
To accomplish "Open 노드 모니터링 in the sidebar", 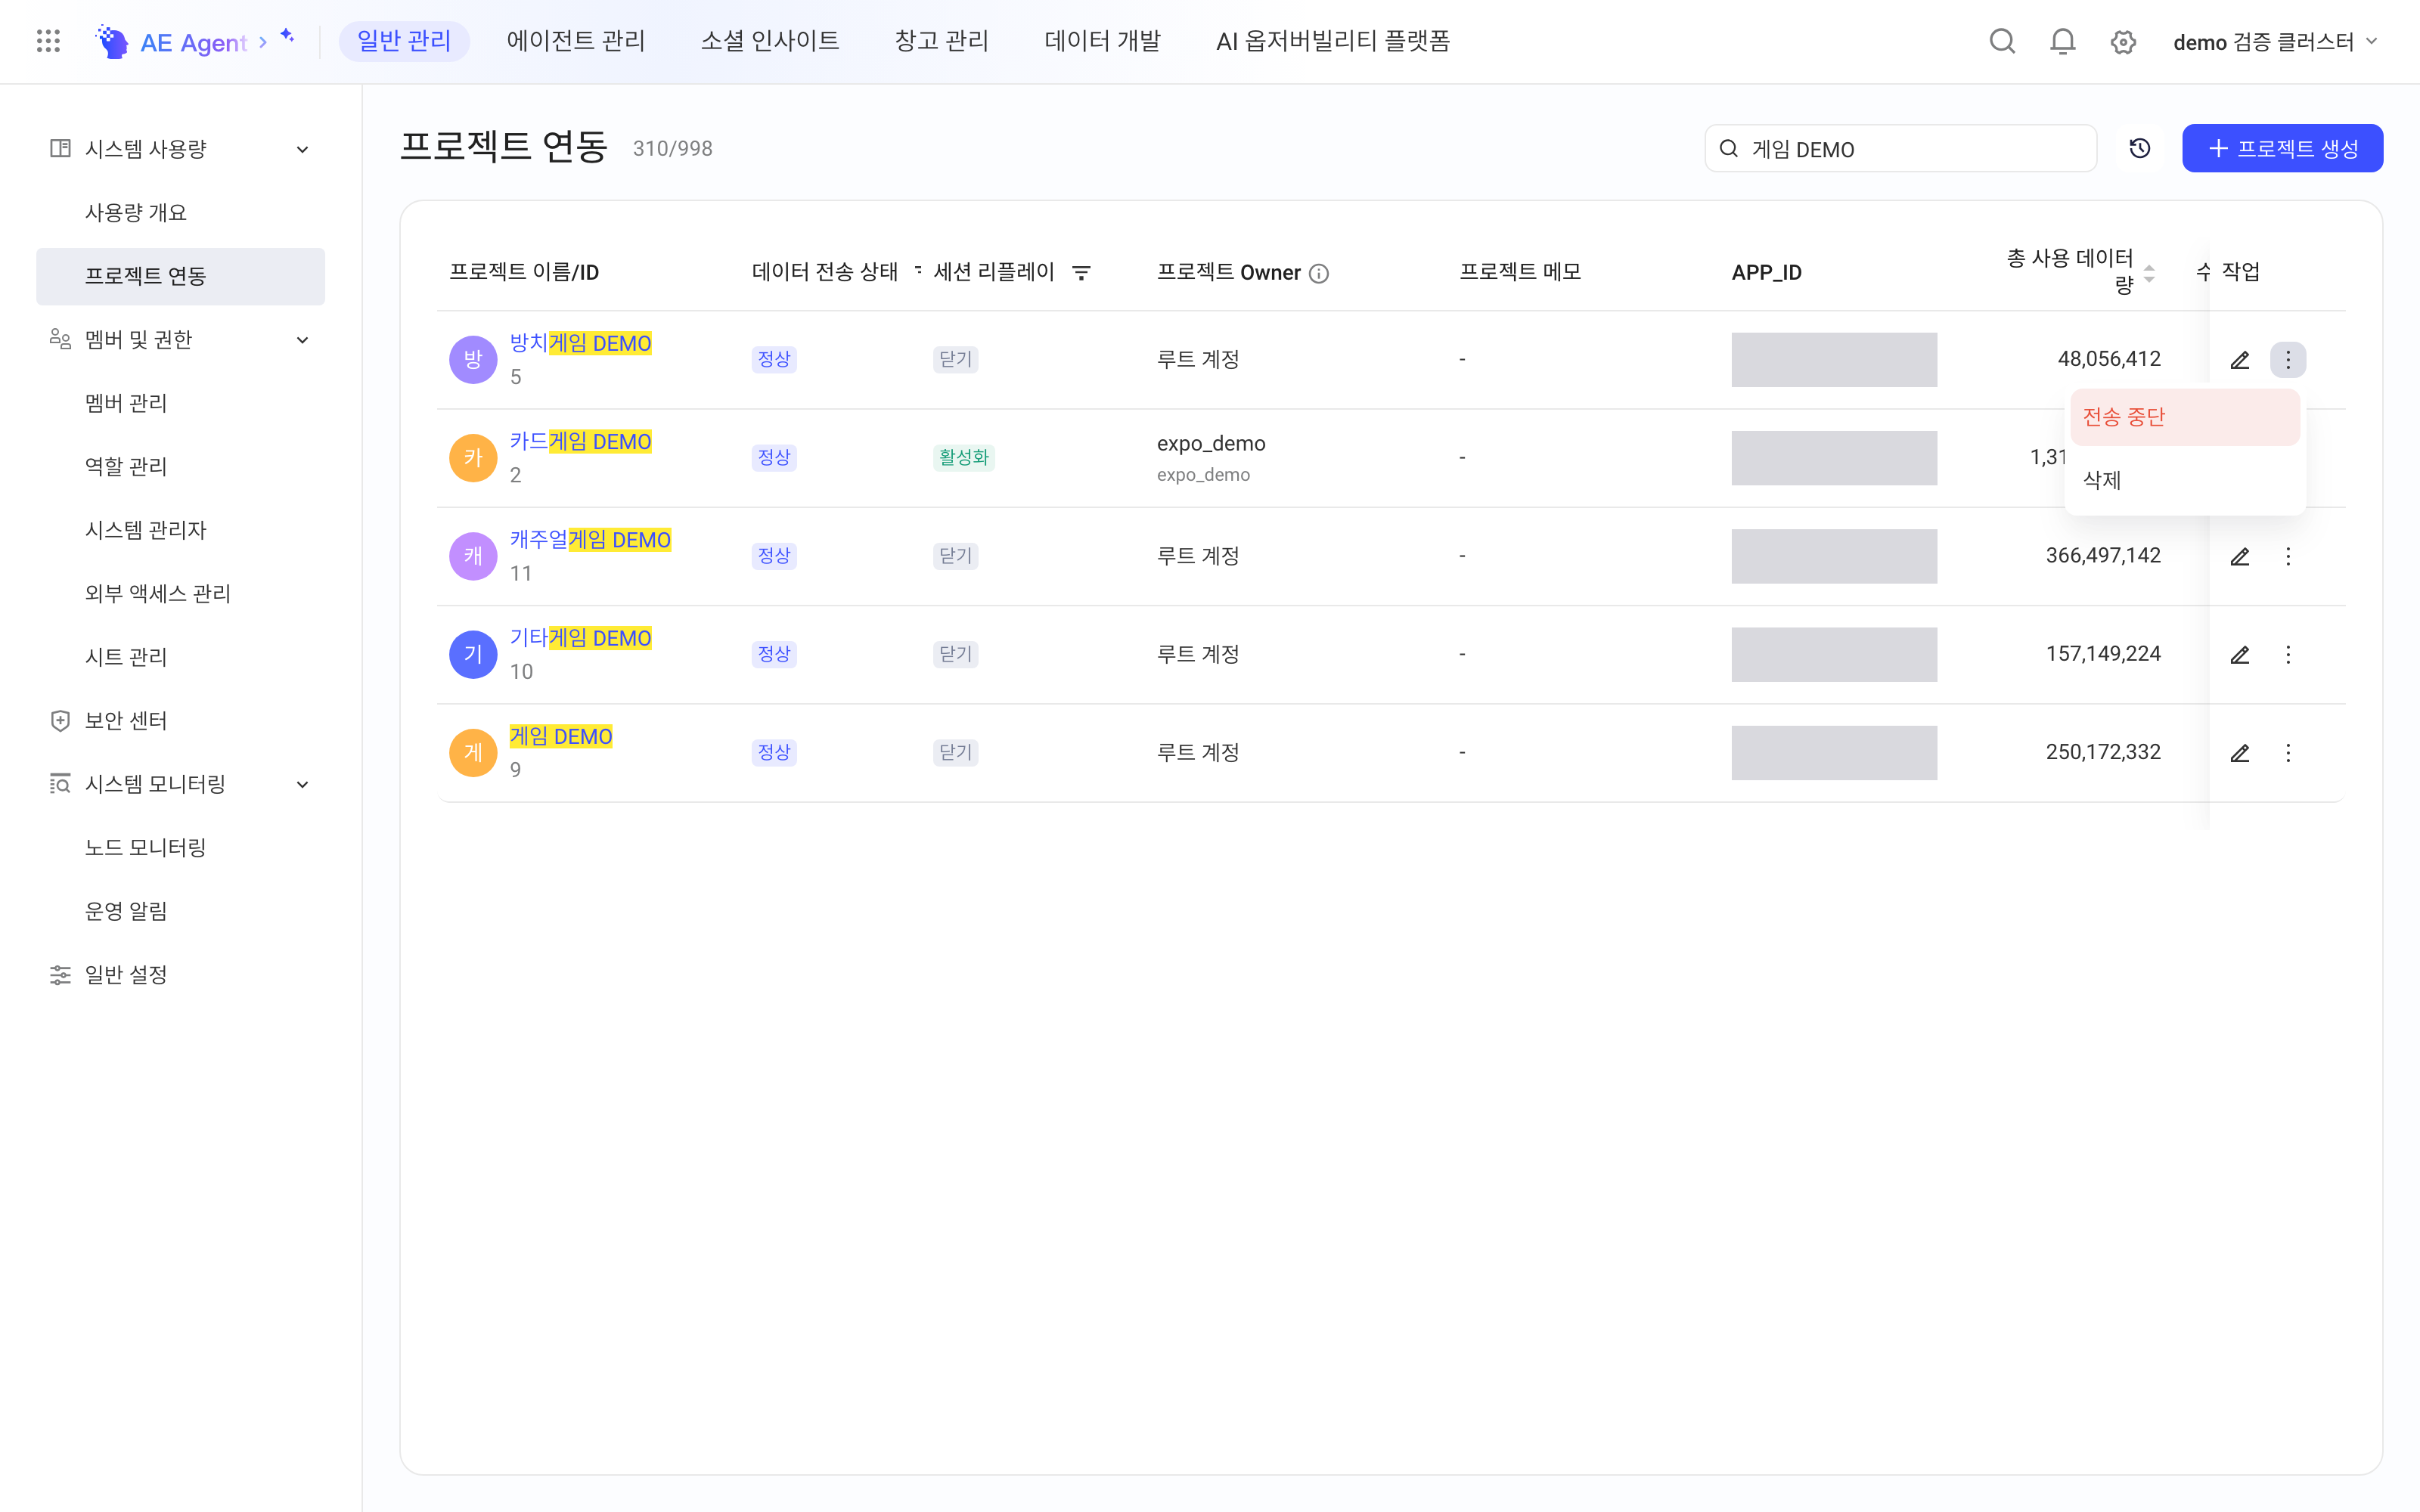I will [181, 848].
